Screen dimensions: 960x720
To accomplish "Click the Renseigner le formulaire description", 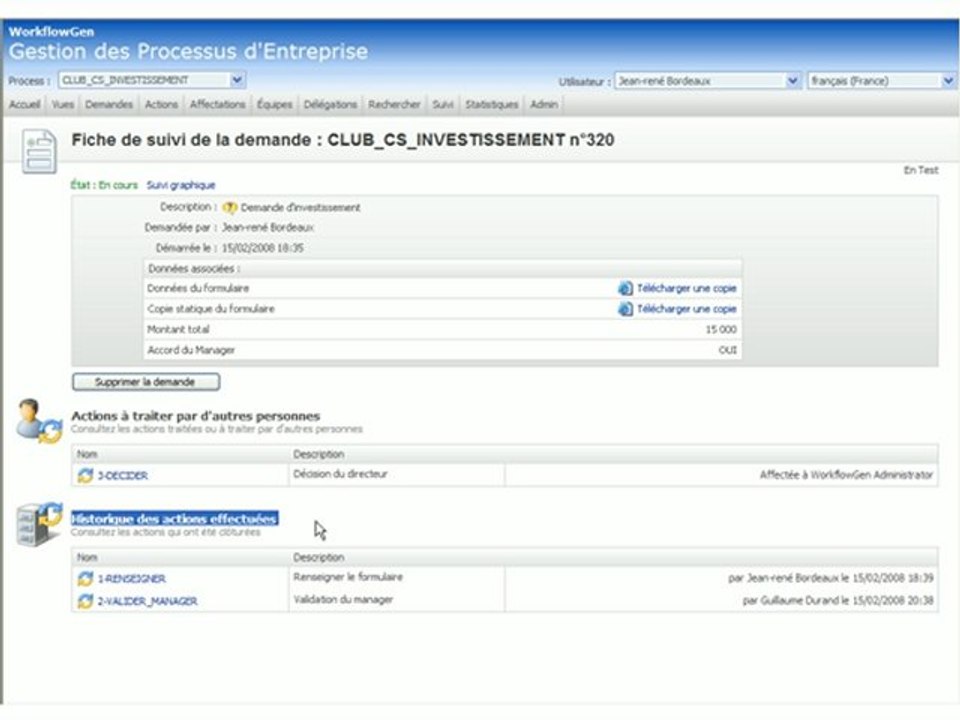I will (348, 577).
